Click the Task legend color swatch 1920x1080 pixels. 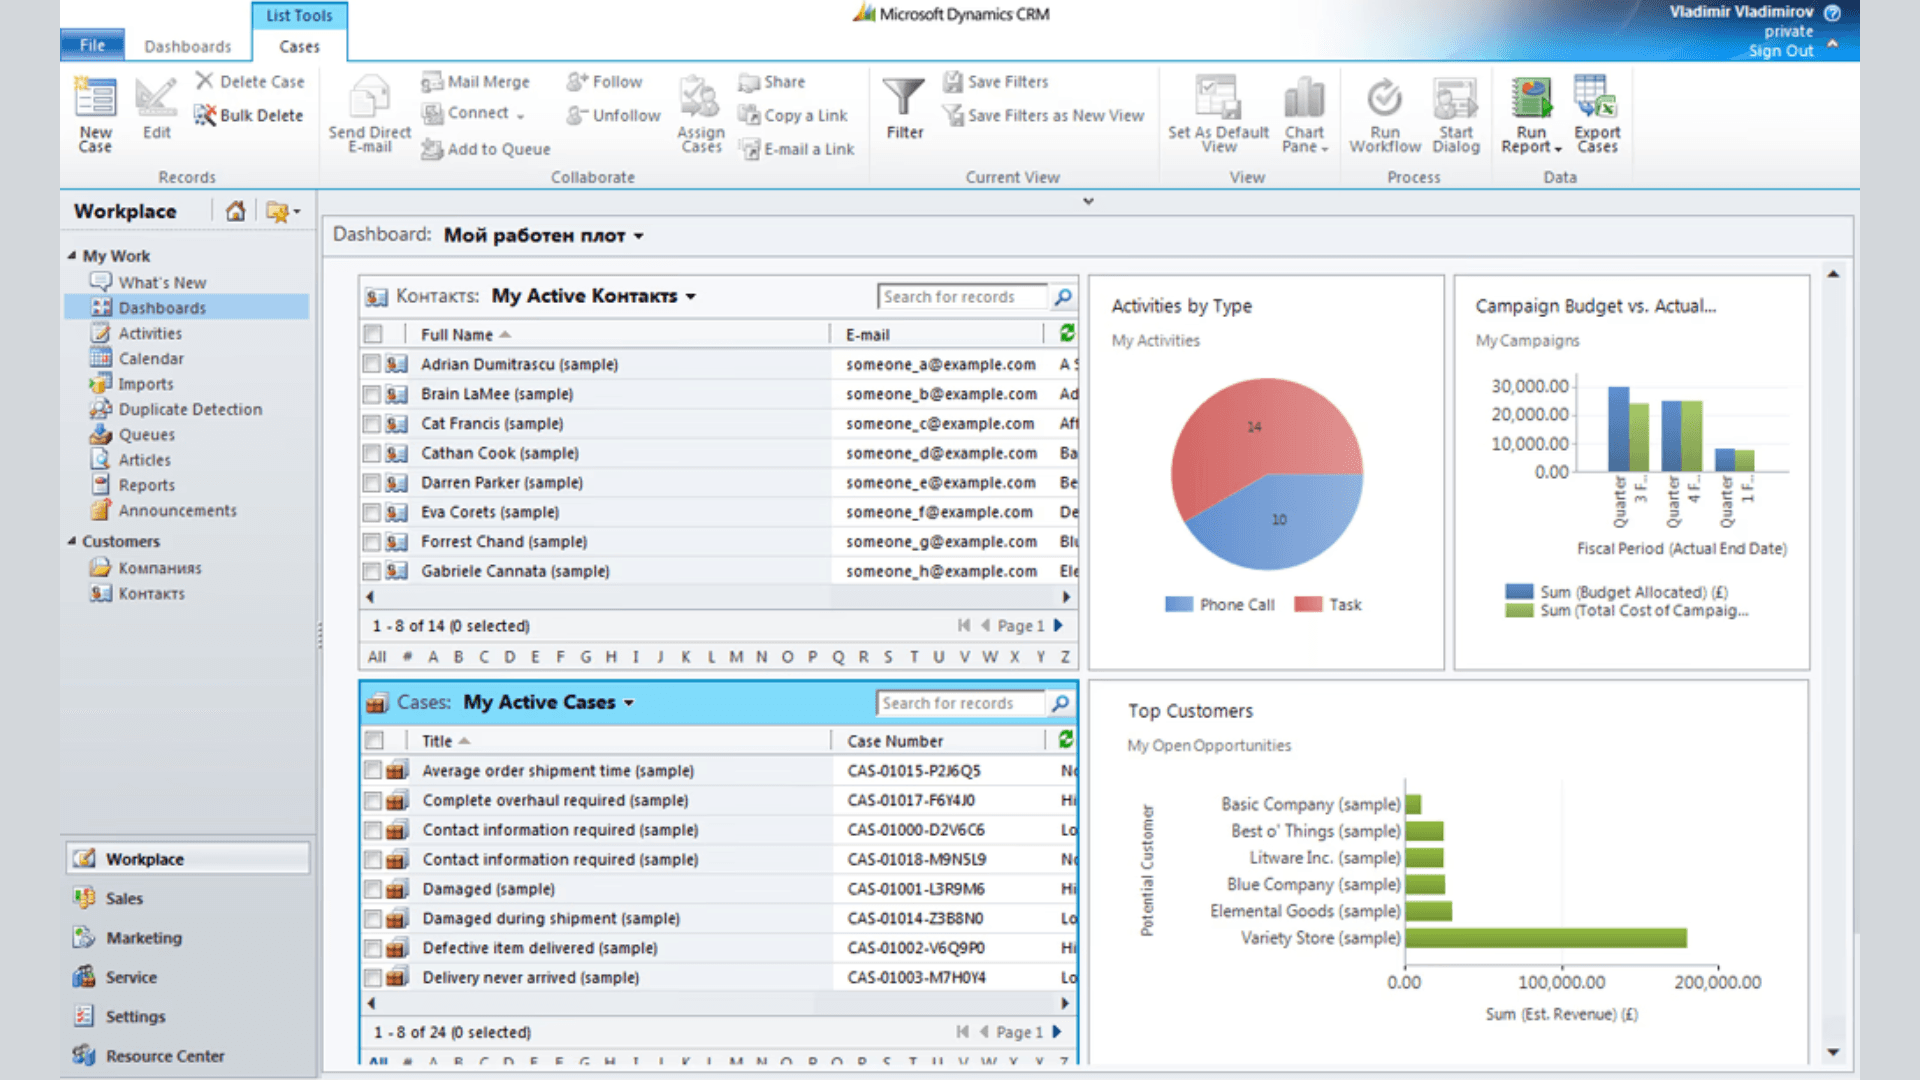(x=1308, y=604)
